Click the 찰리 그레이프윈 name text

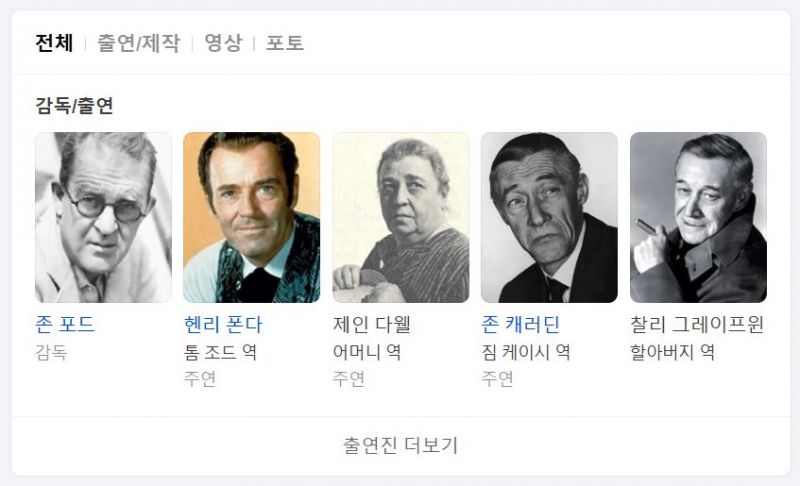[x=697, y=325]
